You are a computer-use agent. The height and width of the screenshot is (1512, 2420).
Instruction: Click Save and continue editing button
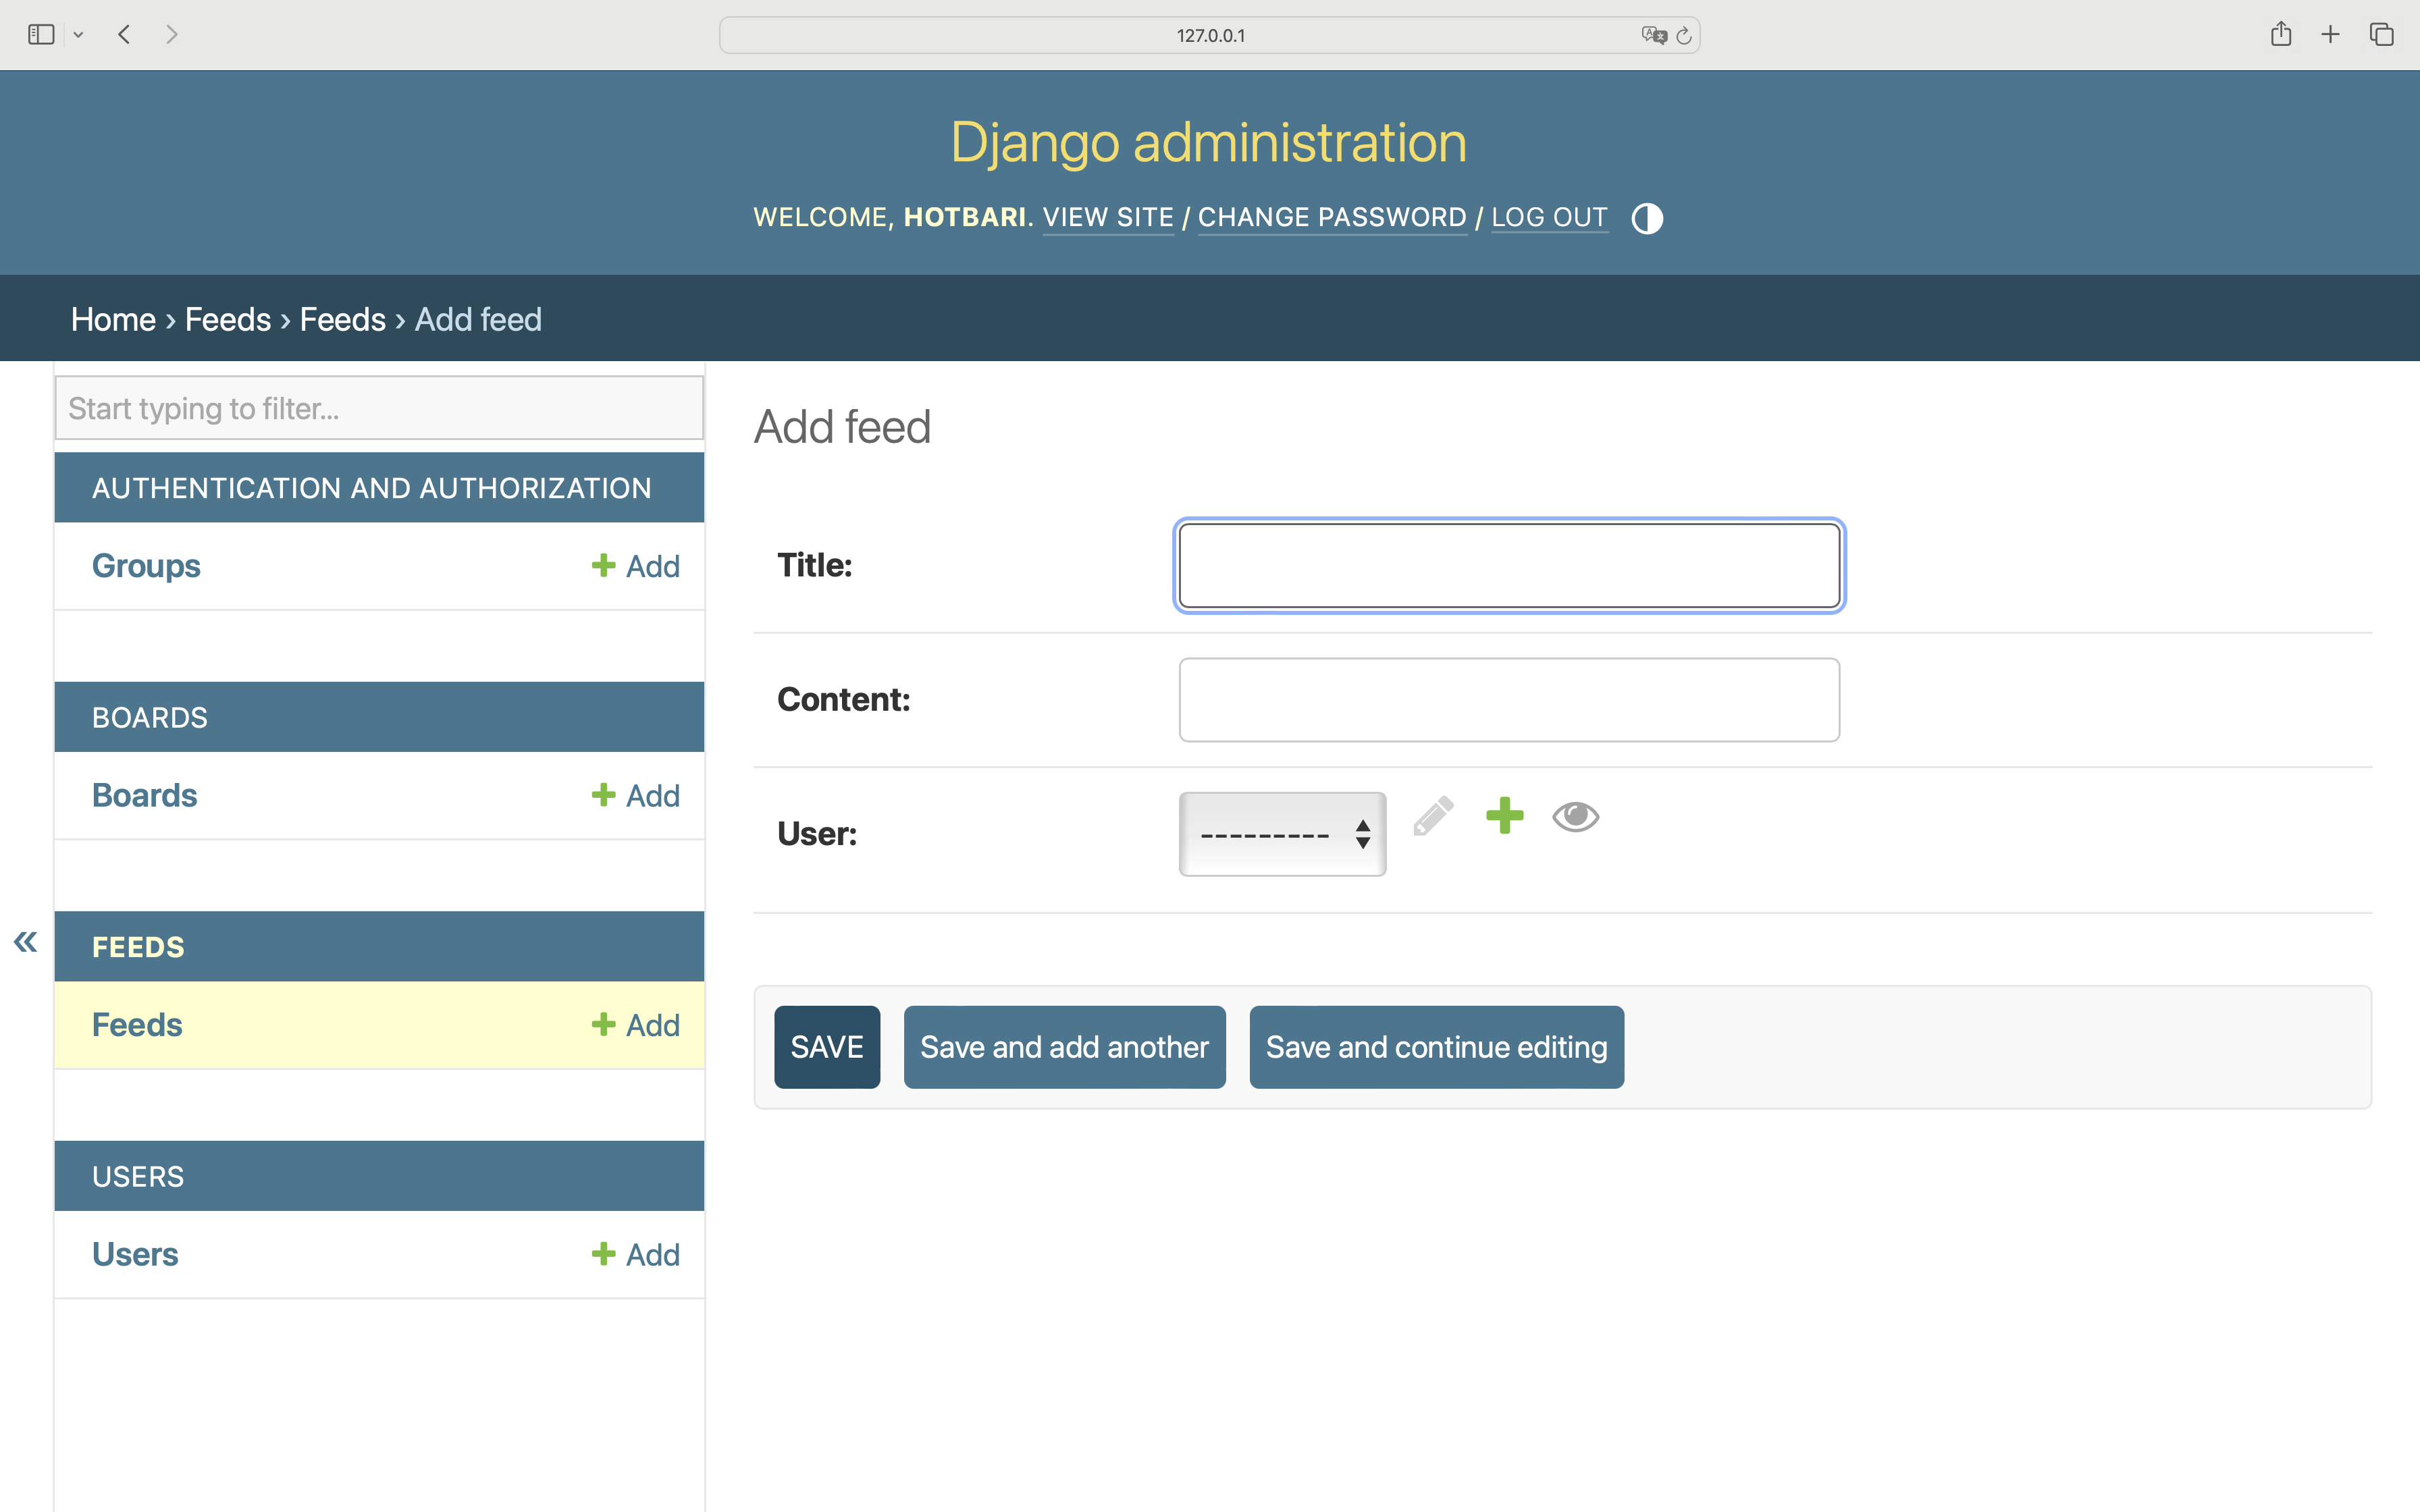pyautogui.click(x=1436, y=1047)
